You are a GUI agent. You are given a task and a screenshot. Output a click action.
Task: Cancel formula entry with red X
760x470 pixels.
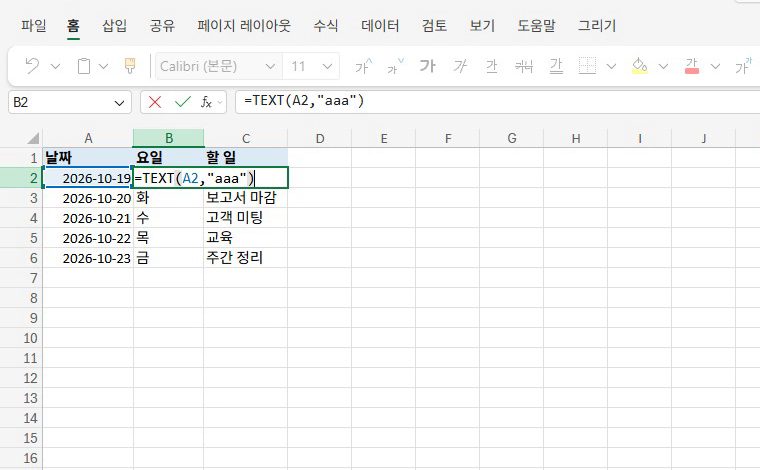(155, 102)
